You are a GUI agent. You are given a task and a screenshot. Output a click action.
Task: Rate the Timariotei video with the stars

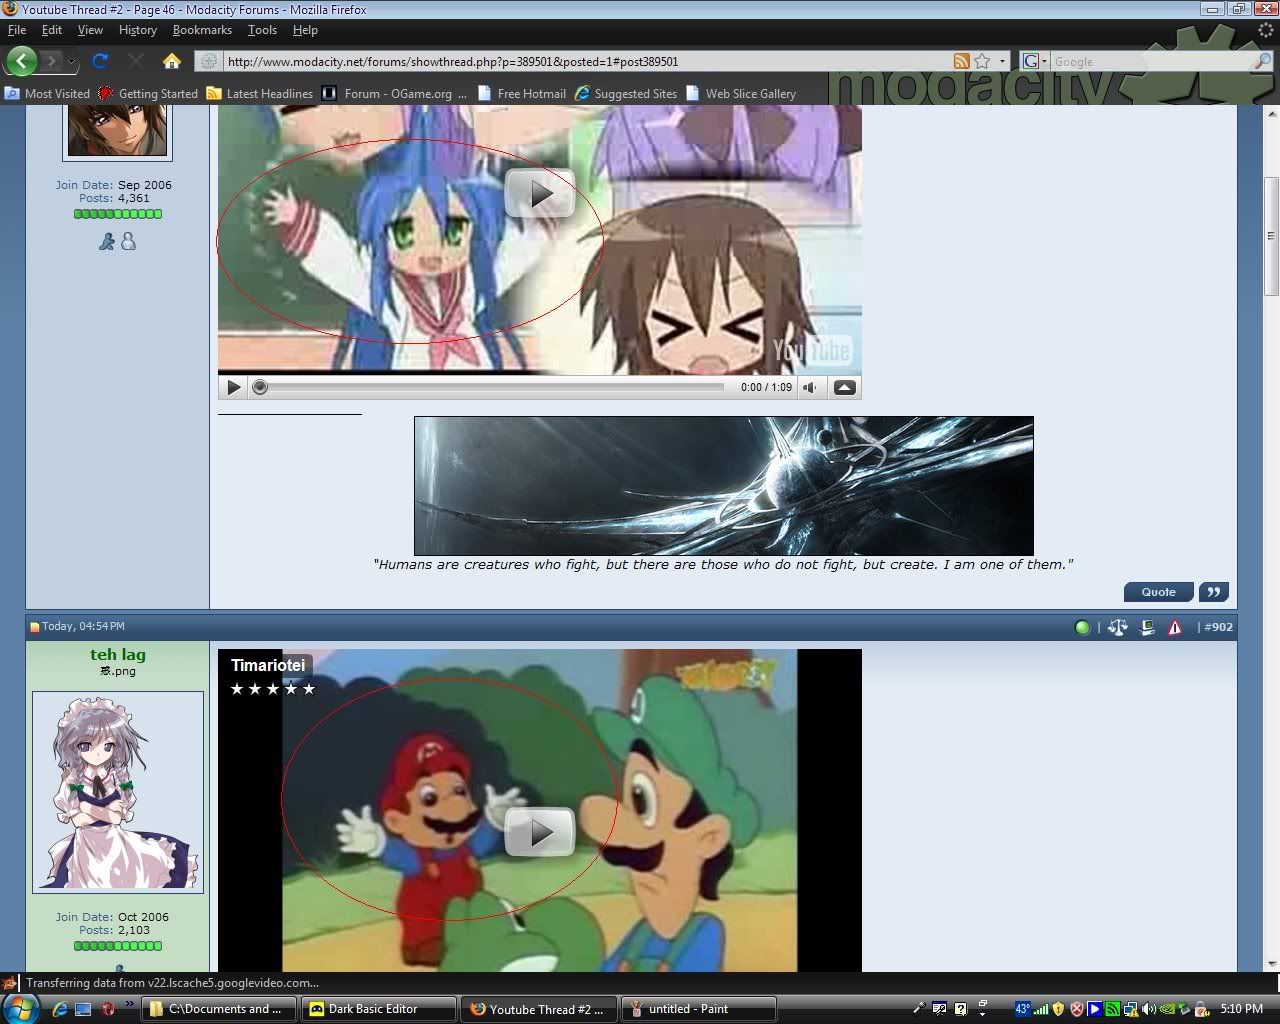tap(273, 689)
